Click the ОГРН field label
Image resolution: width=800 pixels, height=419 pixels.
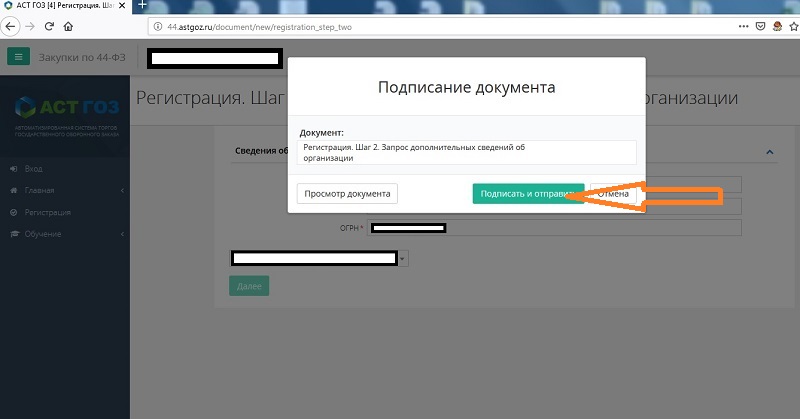point(352,228)
